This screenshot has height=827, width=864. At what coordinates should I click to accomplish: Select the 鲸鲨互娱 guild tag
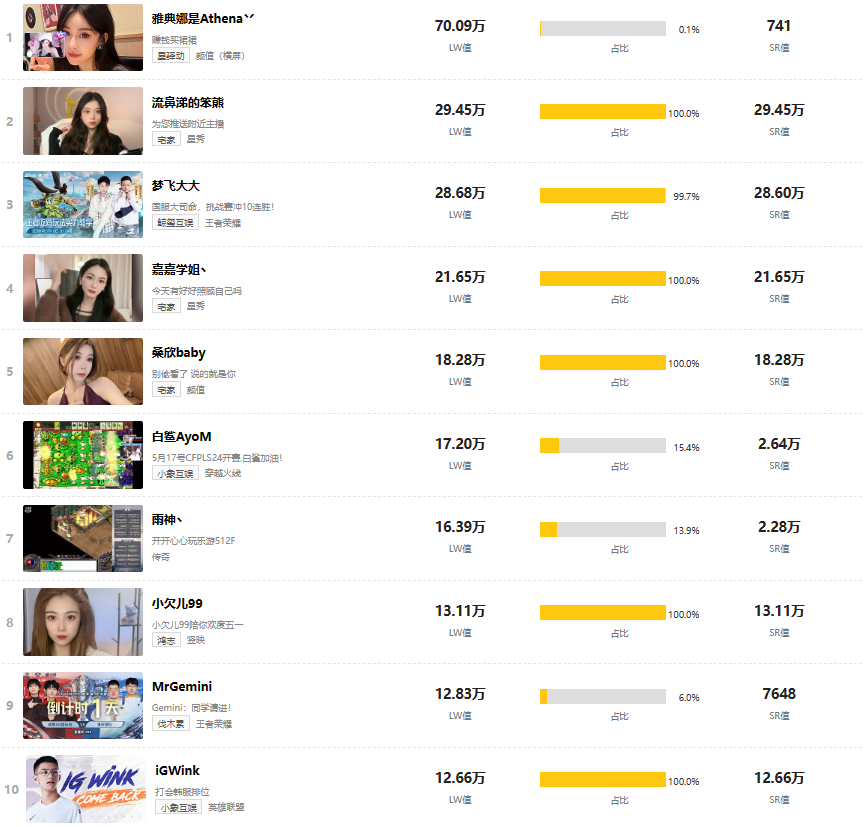pyautogui.click(x=175, y=223)
